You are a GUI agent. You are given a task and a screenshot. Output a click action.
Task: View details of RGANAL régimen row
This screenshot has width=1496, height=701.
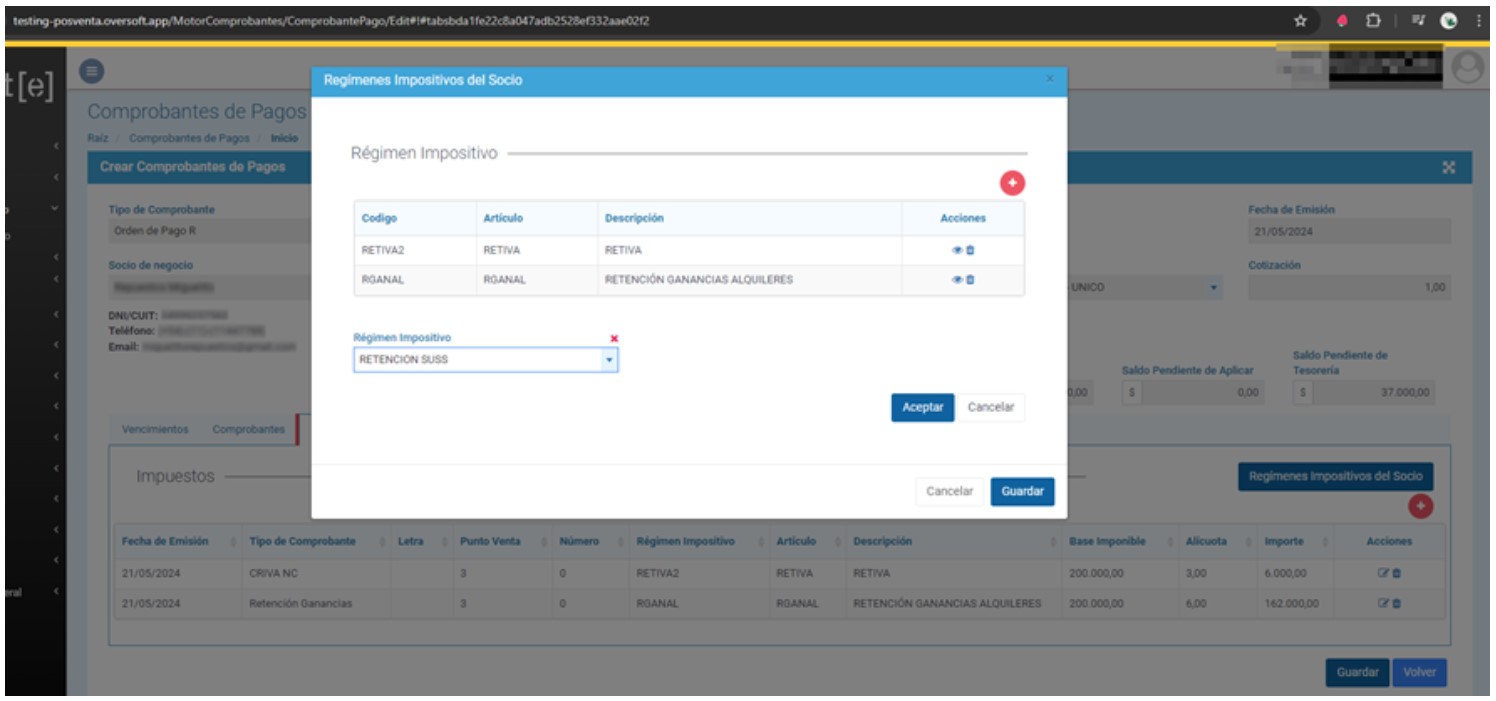pos(958,280)
